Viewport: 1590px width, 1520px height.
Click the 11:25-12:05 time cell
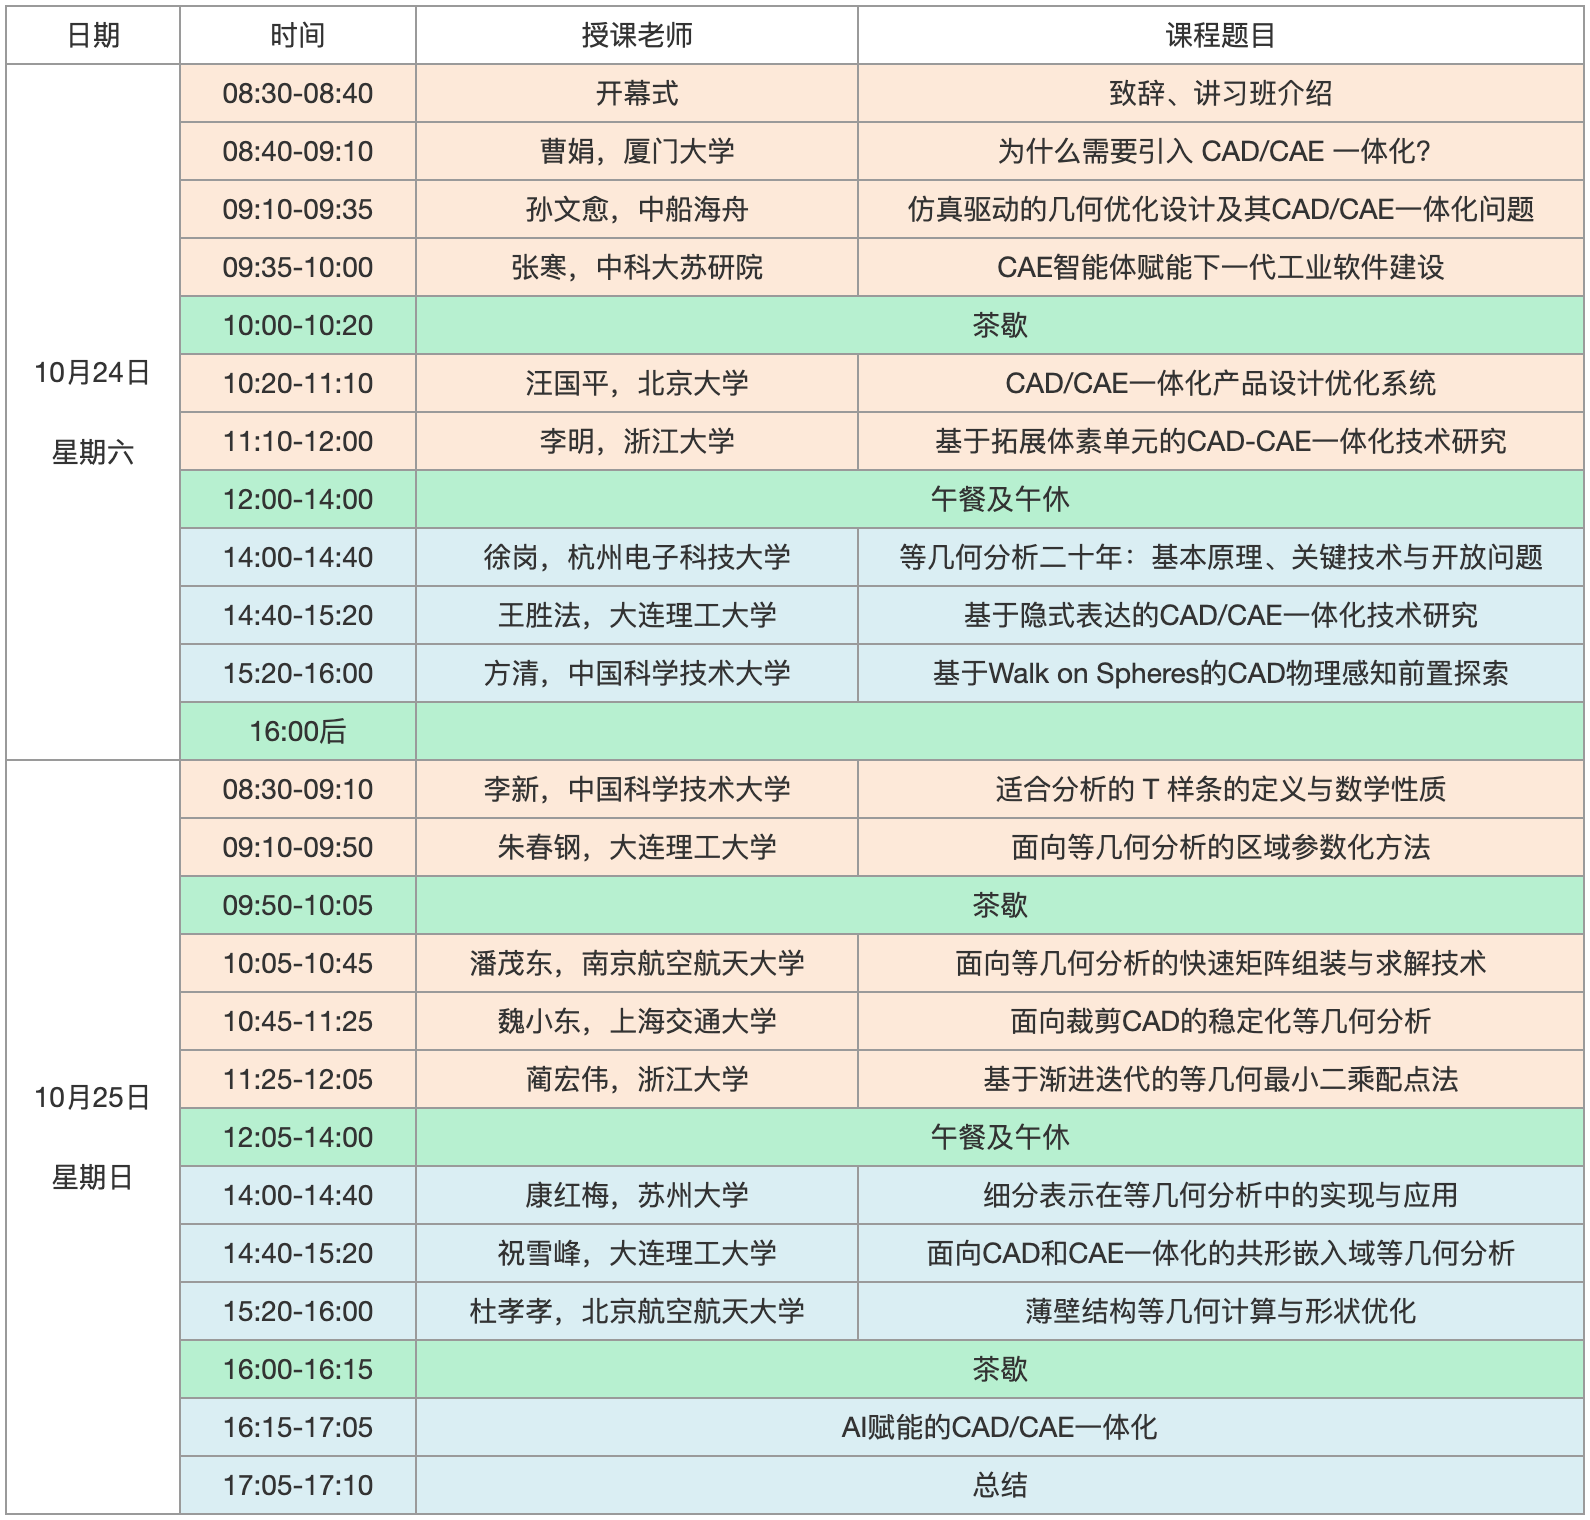coord(298,1079)
